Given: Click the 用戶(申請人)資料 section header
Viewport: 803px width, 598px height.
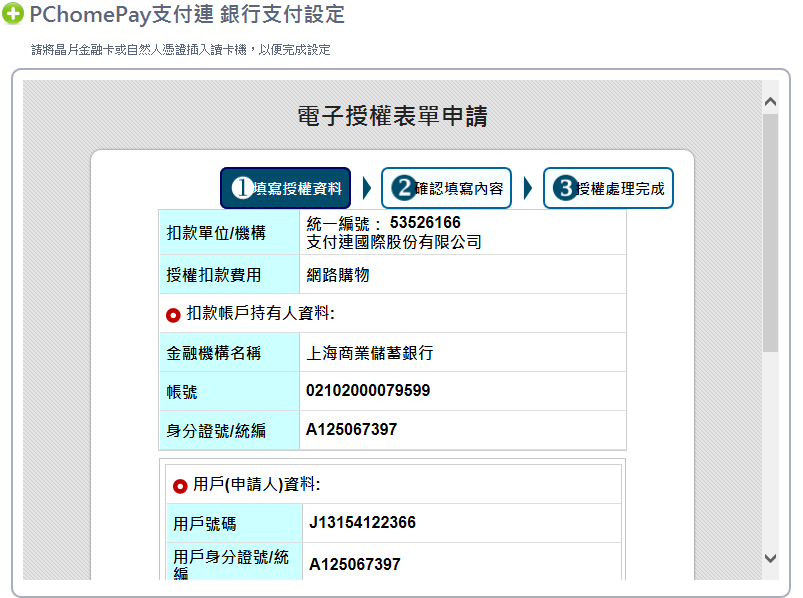Looking at the screenshot, I should 257,484.
